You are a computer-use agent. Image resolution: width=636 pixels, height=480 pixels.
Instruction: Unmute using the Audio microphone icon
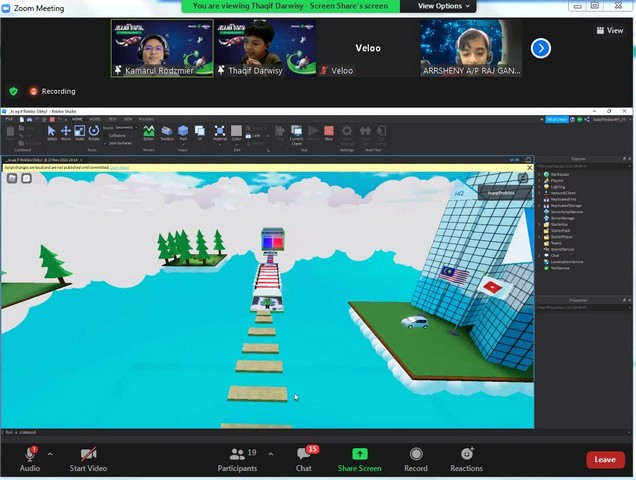click(29, 455)
